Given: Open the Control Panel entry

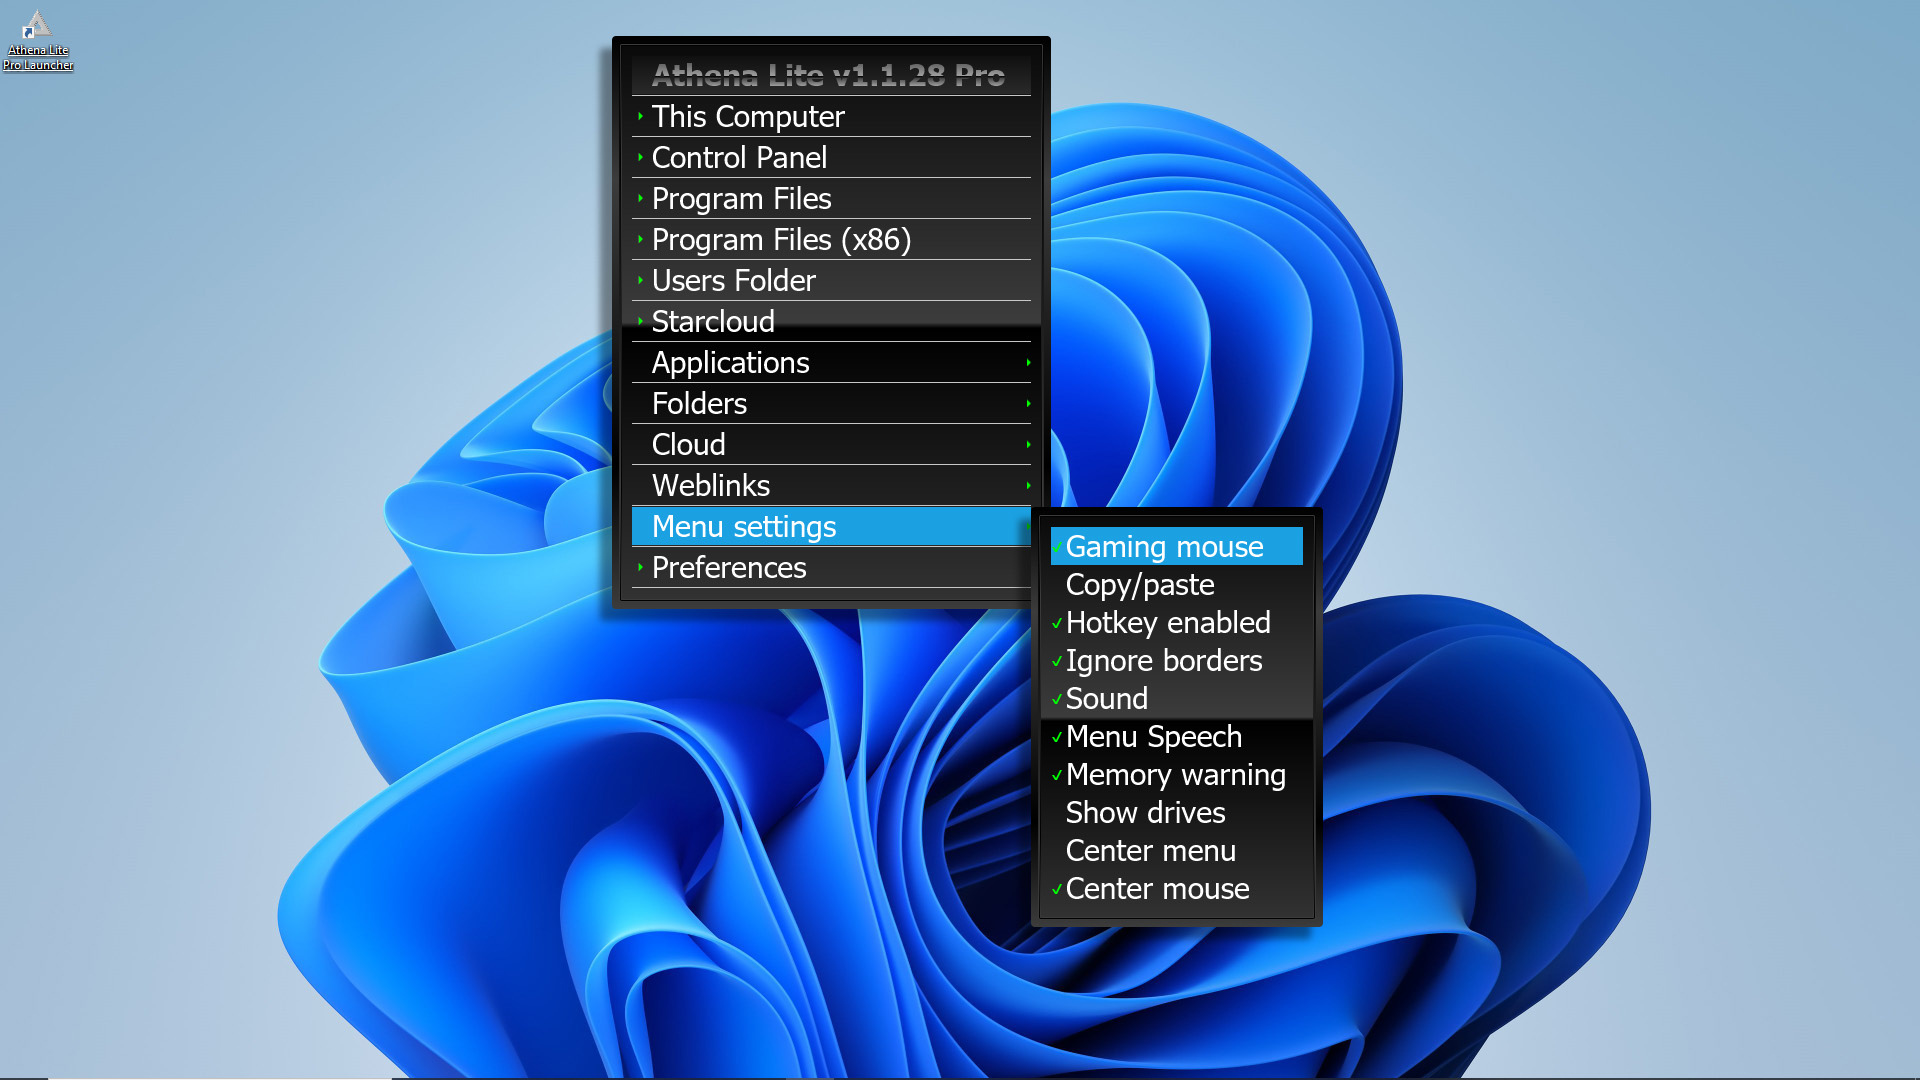Looking at the screenshot, I should [739, 158].
